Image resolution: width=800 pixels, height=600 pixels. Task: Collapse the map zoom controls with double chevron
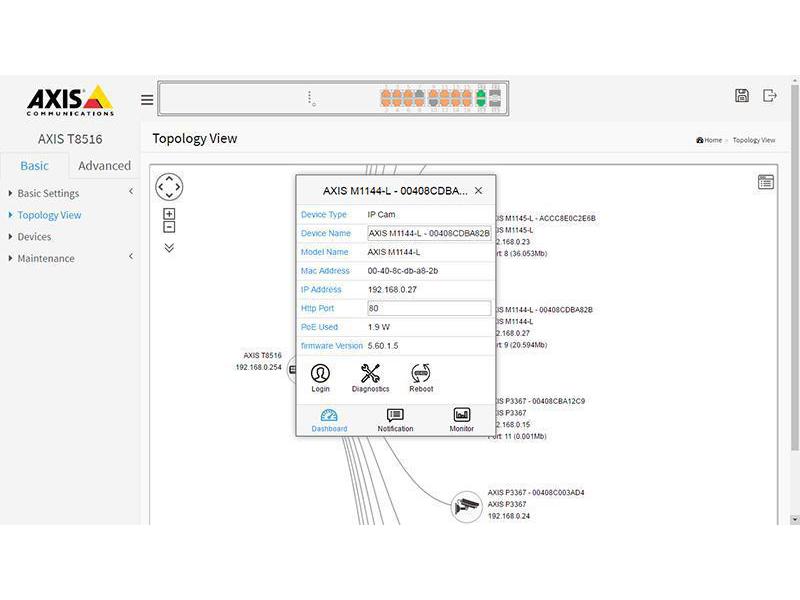[169, 248]
